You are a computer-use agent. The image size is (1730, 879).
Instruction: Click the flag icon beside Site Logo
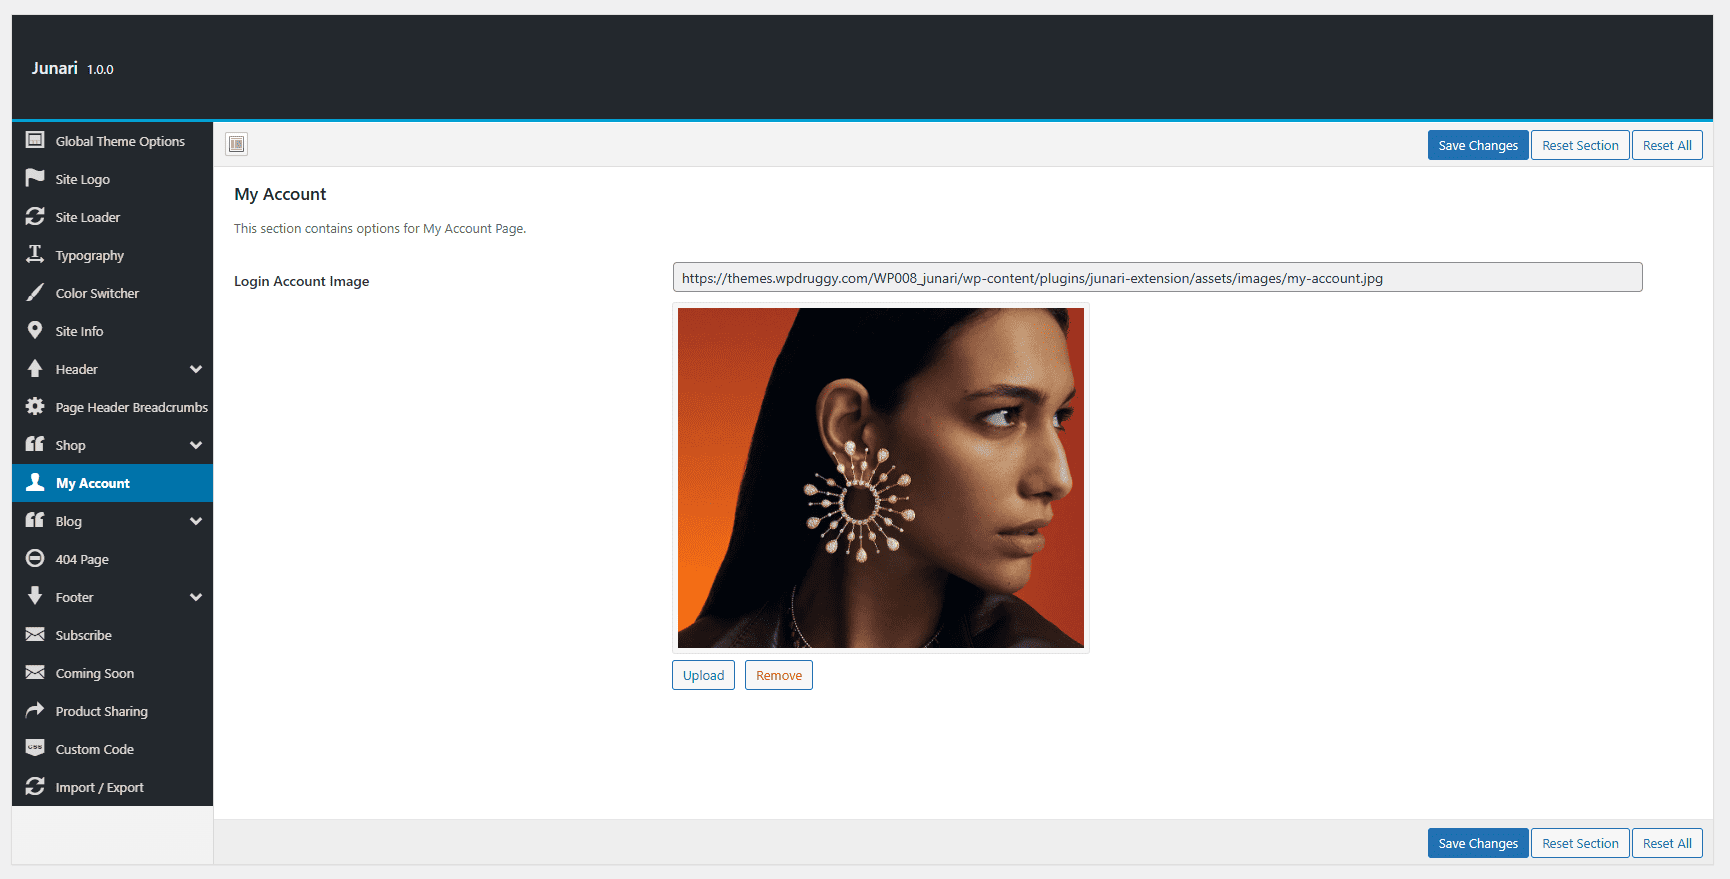pyautogui.click(x=35, y=178)
